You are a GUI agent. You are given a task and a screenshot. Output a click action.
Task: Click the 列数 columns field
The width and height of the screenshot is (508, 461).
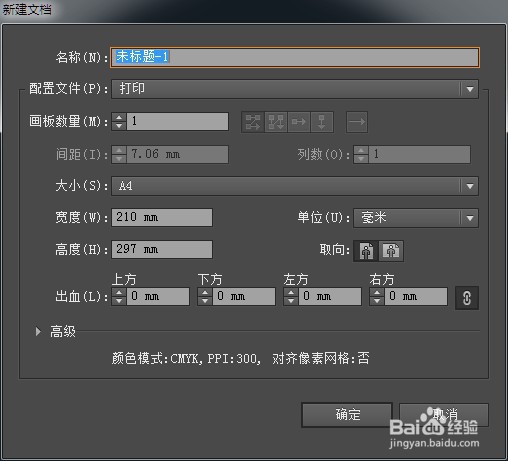pos(420,154)
